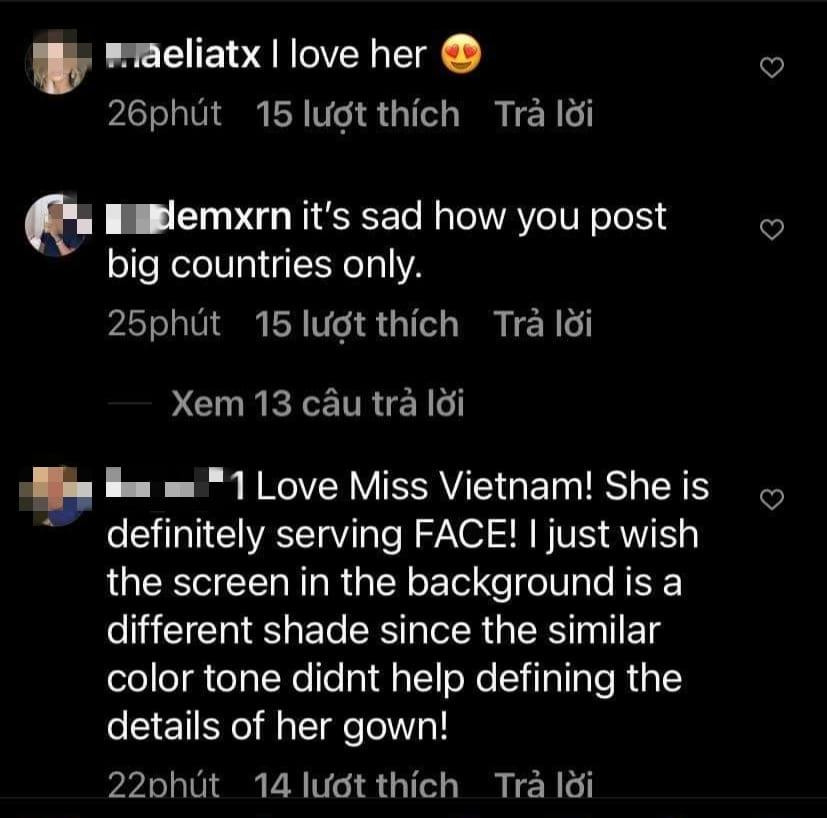Reply to the 'I love her' comment
This screenshot has height=818, width=827.
pyautogui.click(x=543, y=114)
